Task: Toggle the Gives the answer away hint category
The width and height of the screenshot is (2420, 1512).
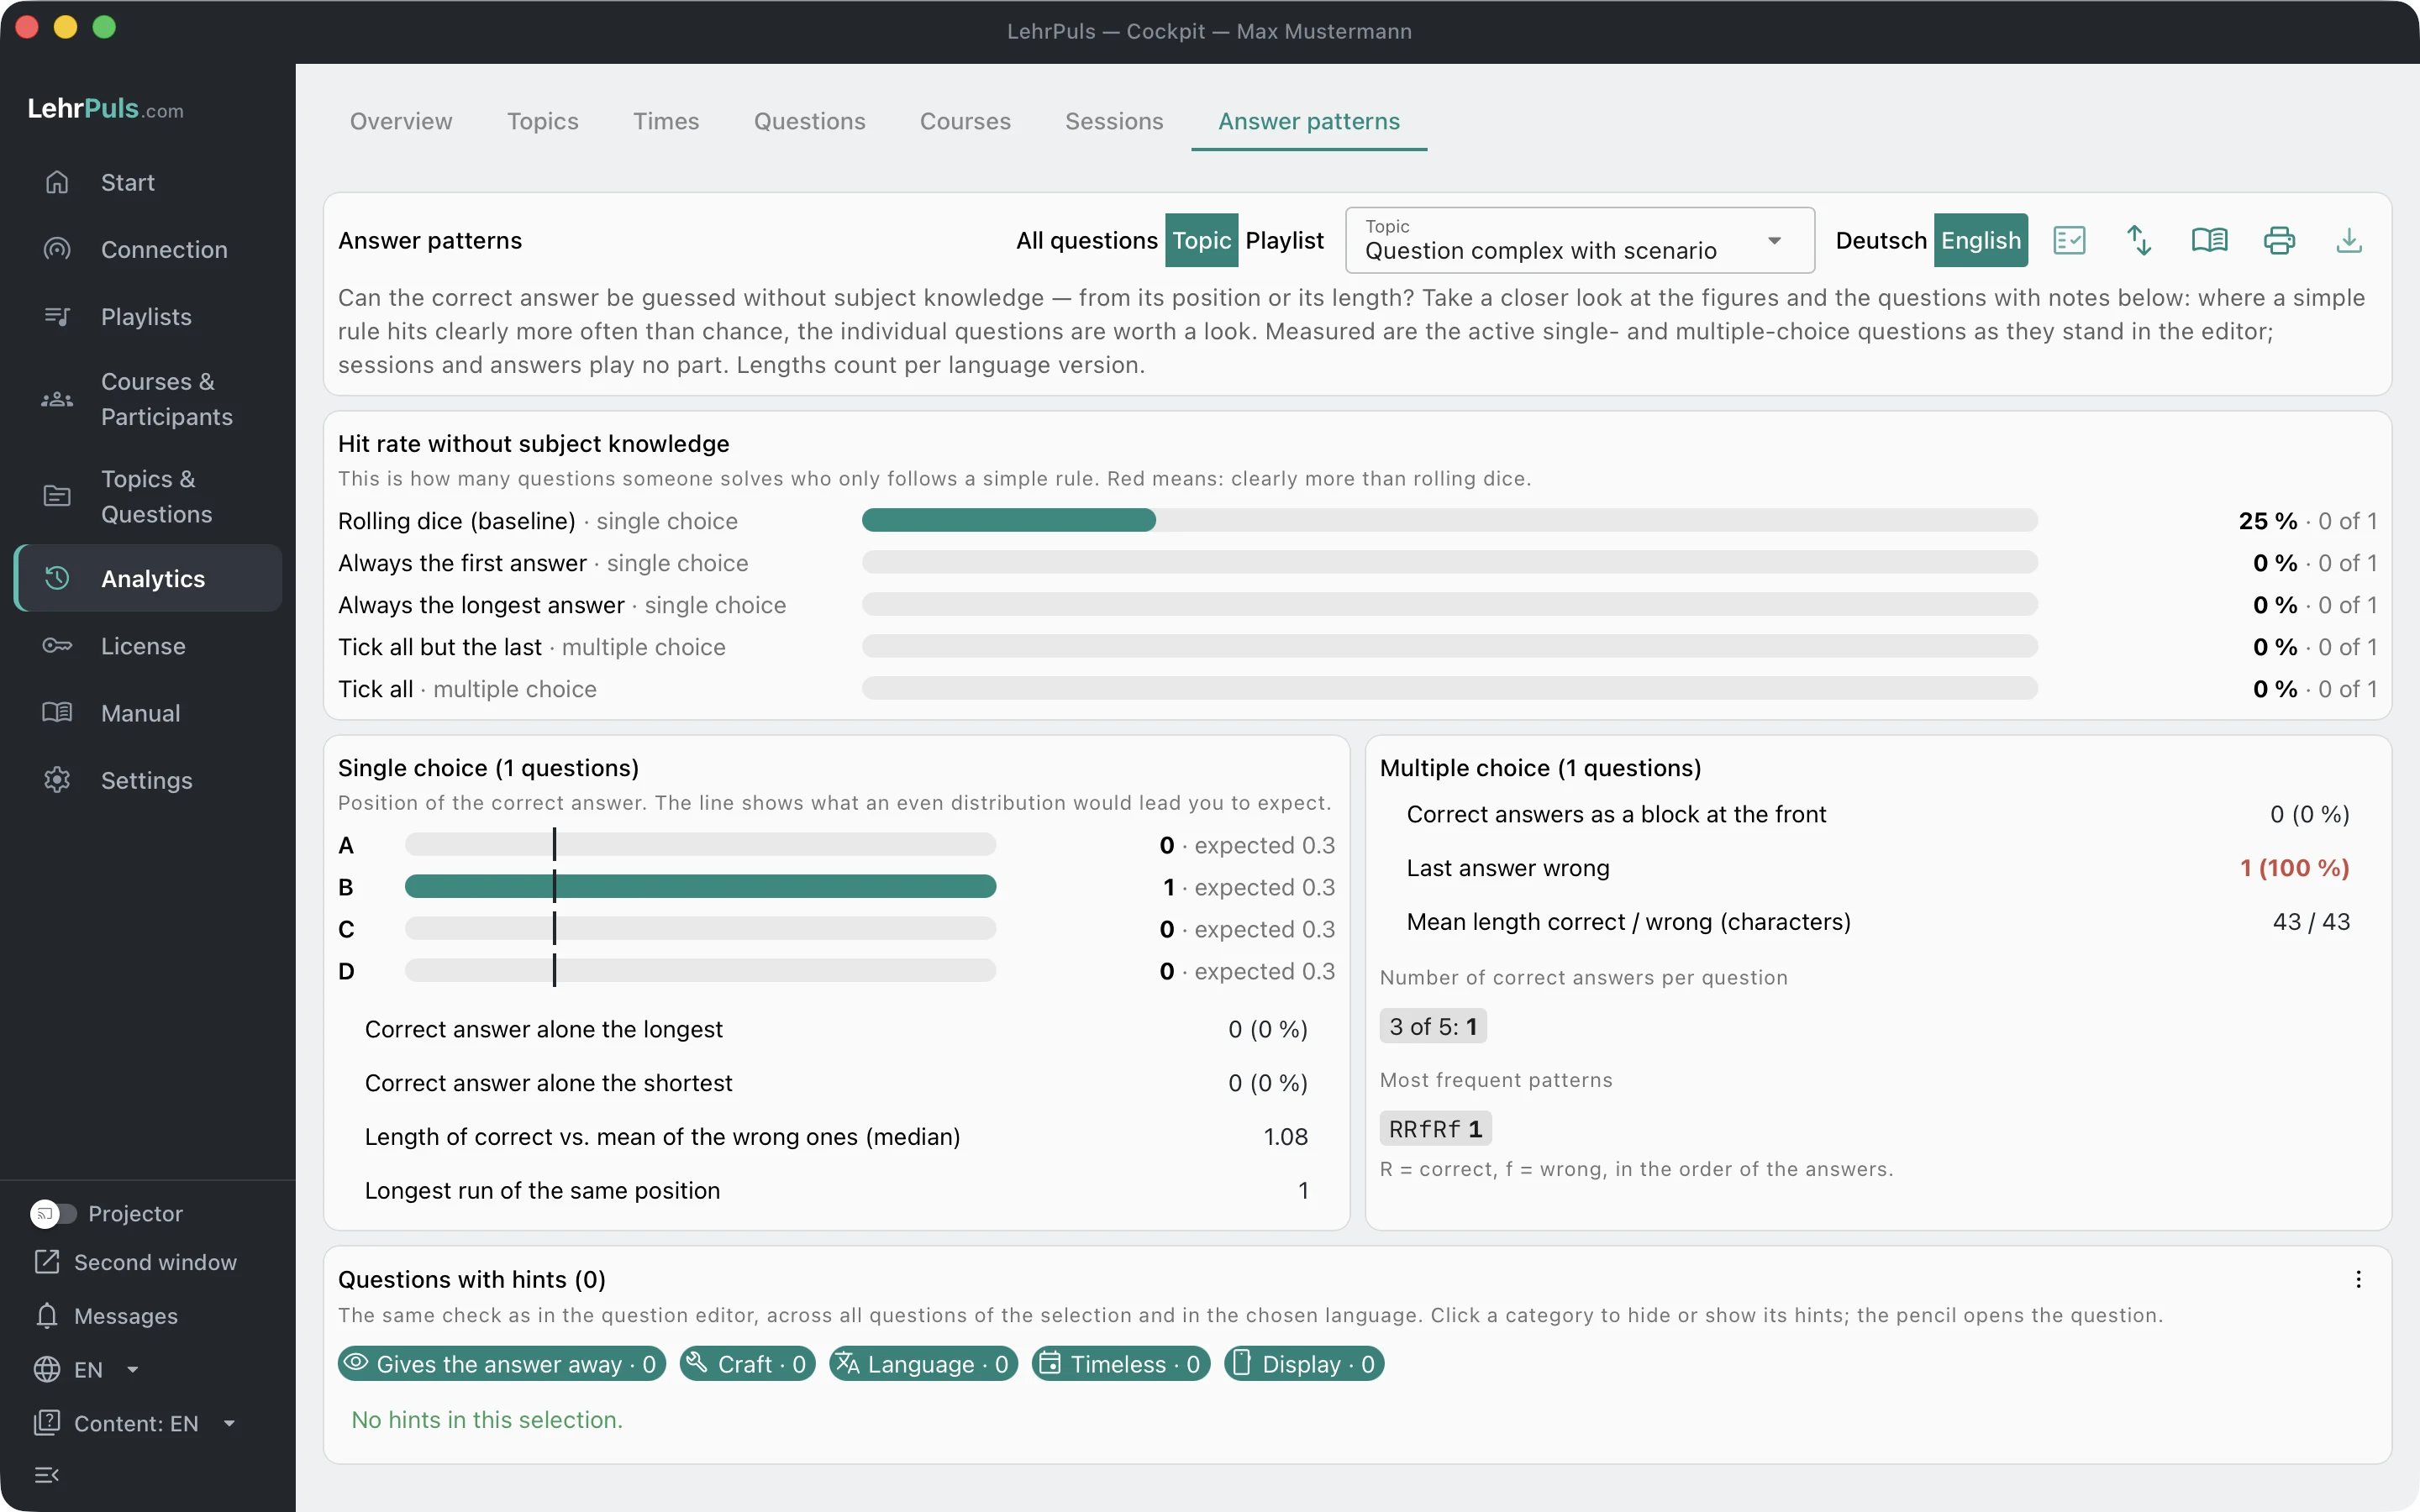Action: [x=502, y=1364]
